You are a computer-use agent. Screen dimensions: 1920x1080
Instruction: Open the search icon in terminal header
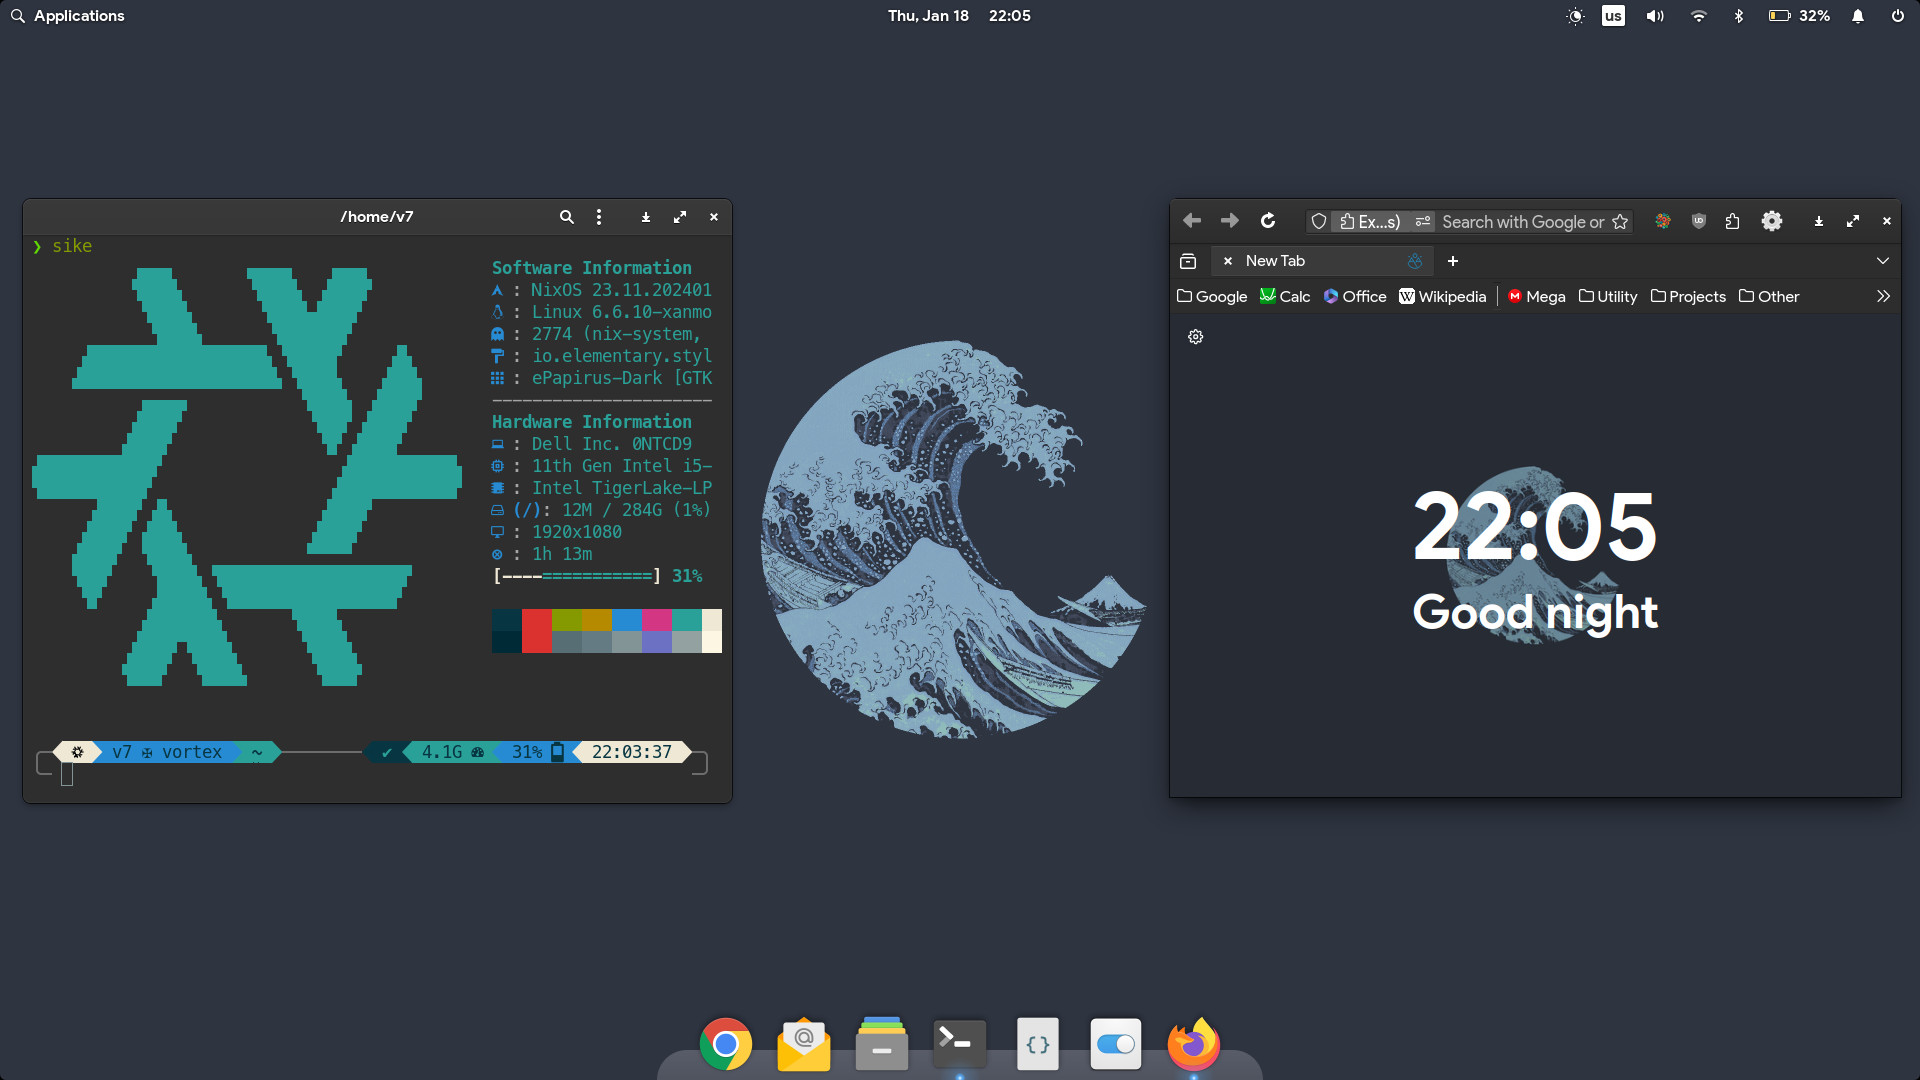coord(567,217)
